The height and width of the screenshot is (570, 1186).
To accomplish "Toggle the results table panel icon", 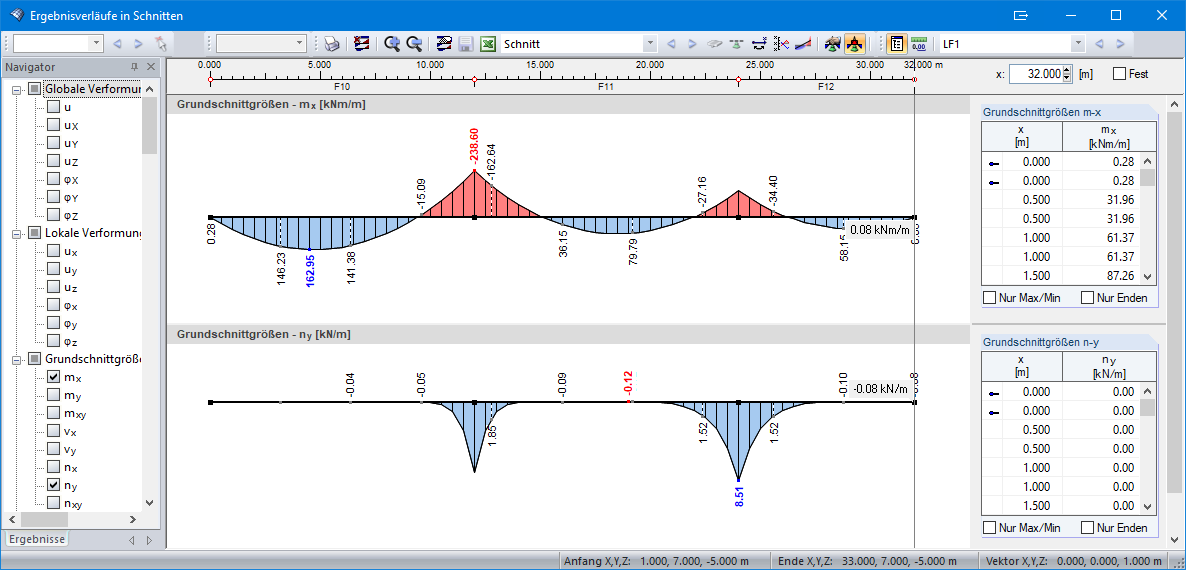I will 896,44.
